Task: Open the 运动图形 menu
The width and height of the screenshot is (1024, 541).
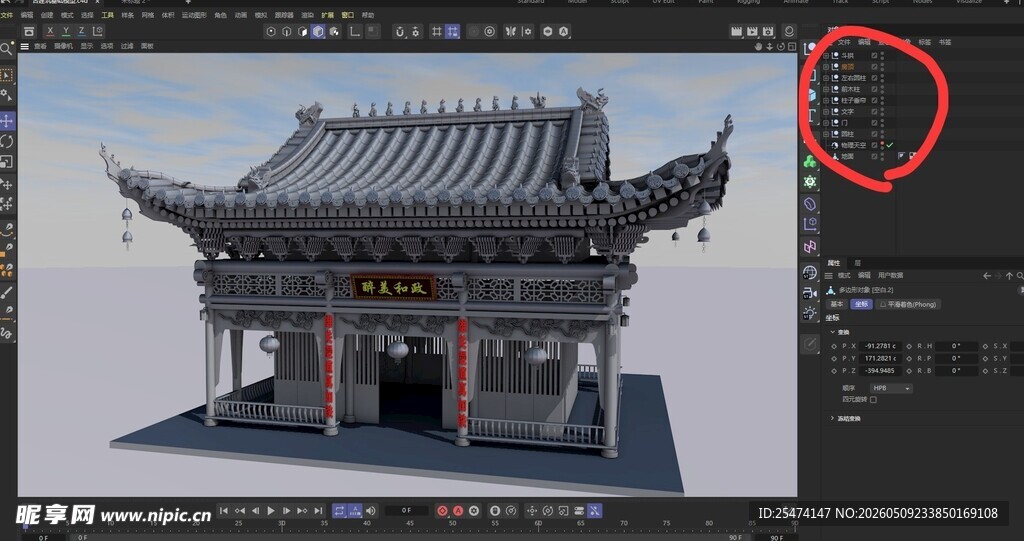Action: (x=194, y=15)
